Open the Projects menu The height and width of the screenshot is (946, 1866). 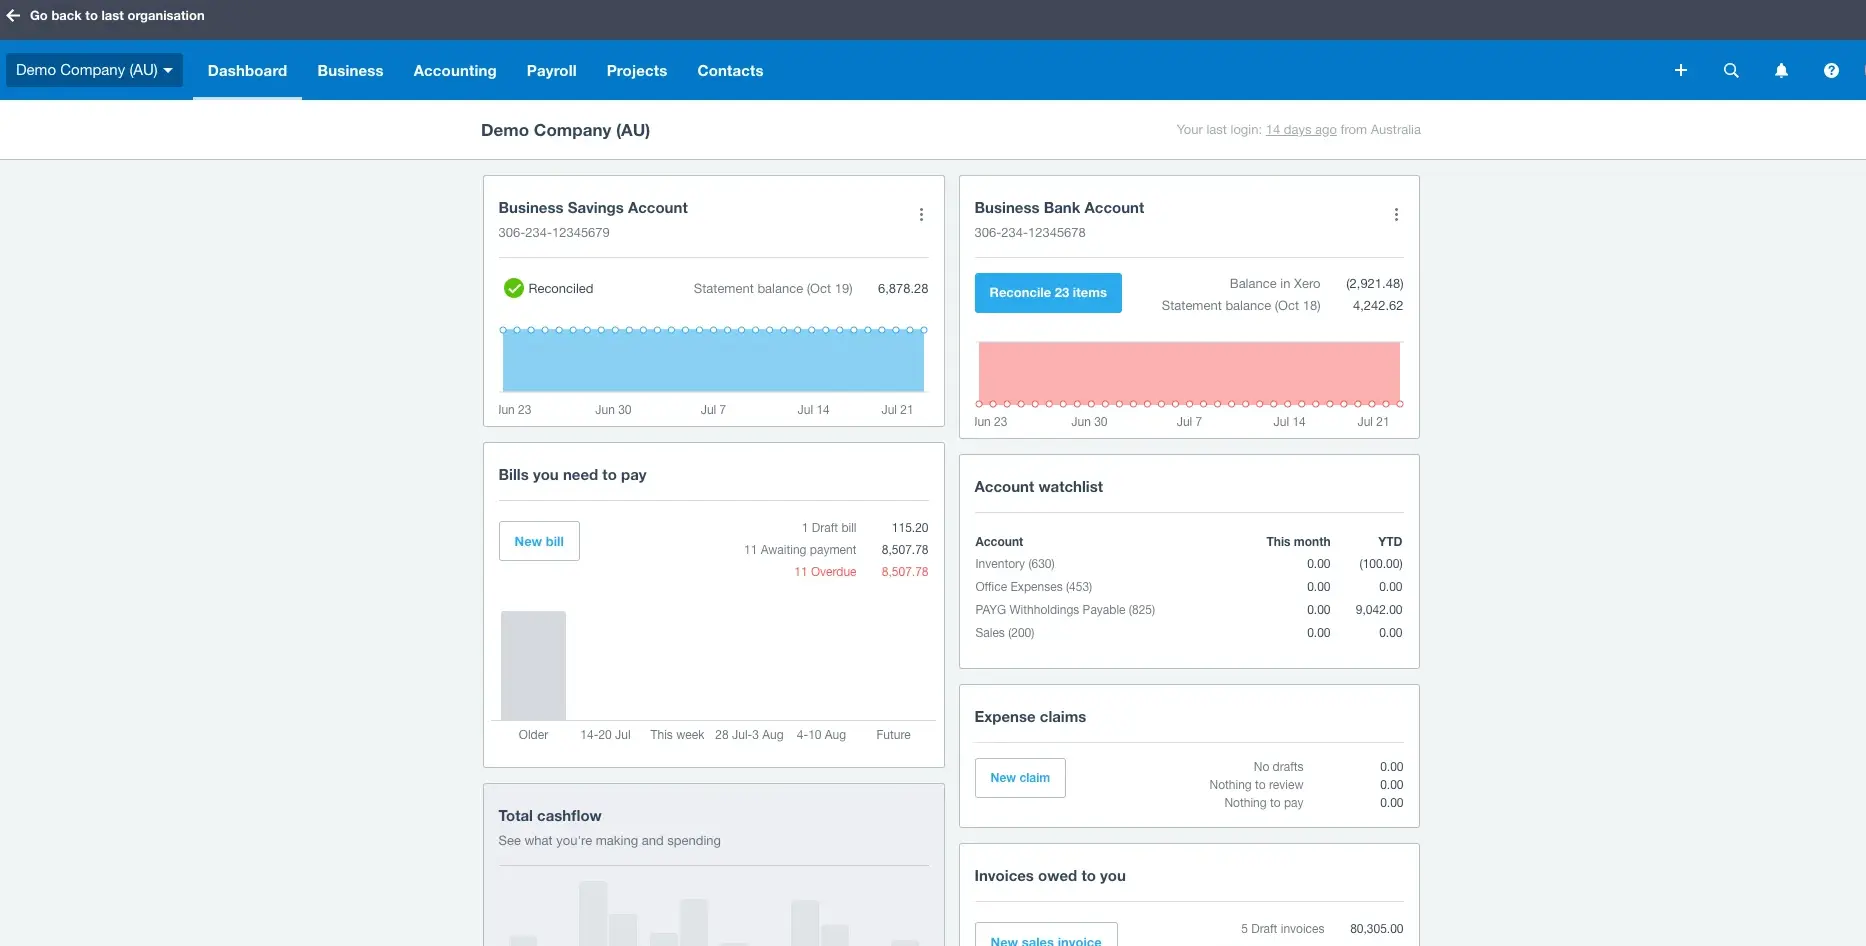(637, 70)
